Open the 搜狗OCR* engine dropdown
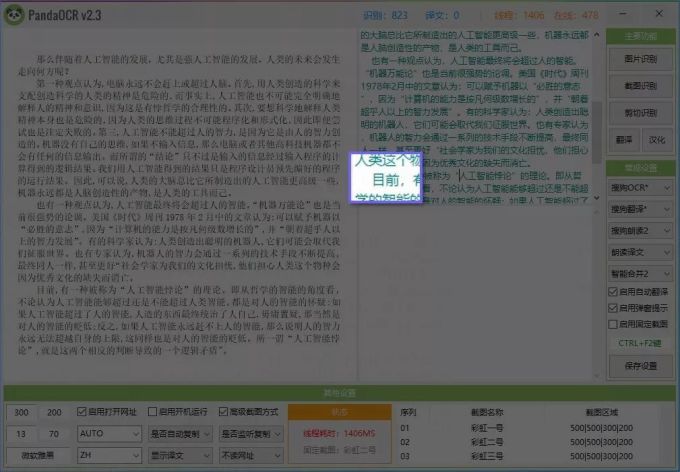This screenshot has height=472, width=680. 640,188
